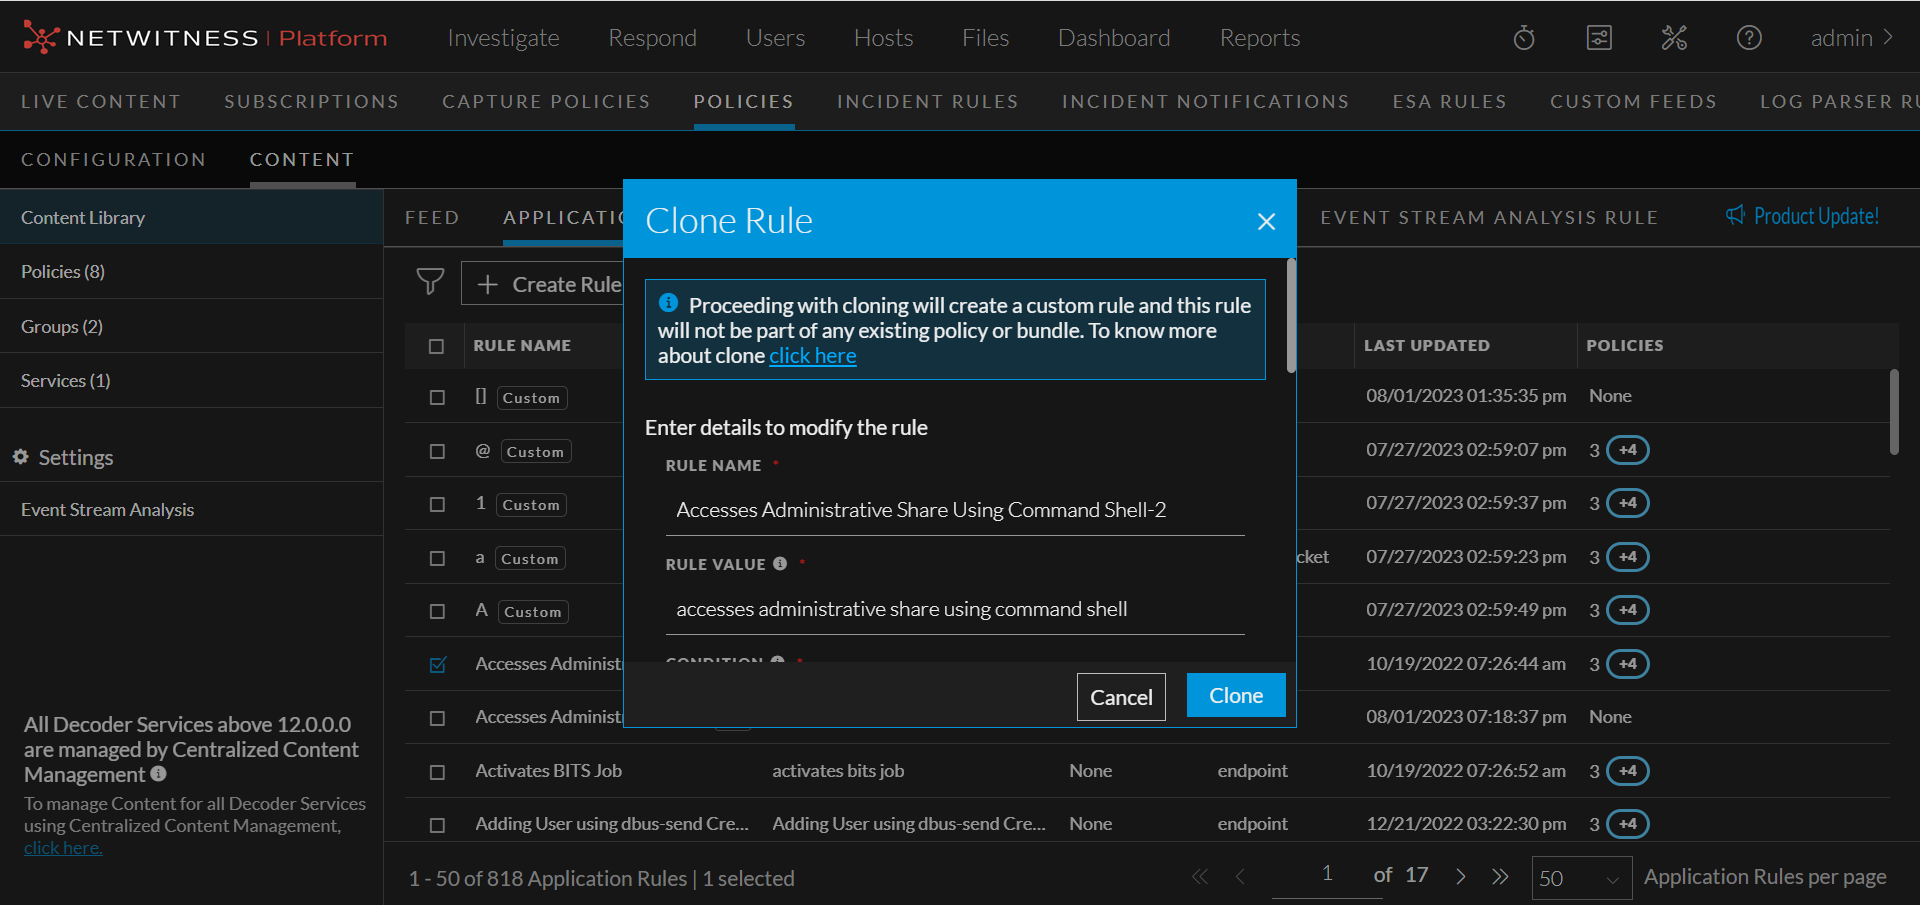
Task: Click the filter funnel icon
Action: pos(430,283)
